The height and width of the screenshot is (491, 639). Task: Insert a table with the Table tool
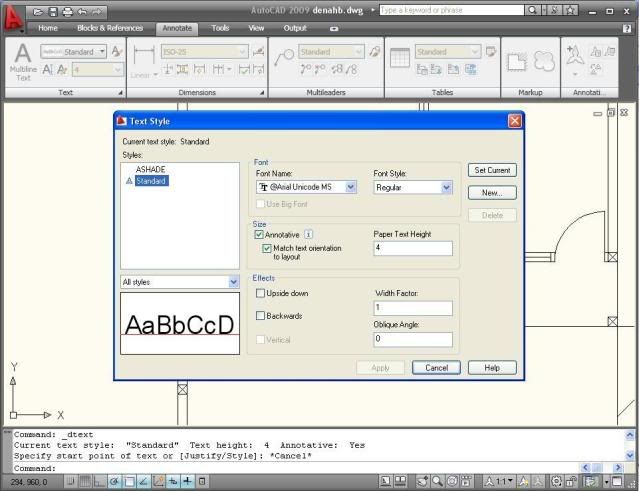coord(400,57)
